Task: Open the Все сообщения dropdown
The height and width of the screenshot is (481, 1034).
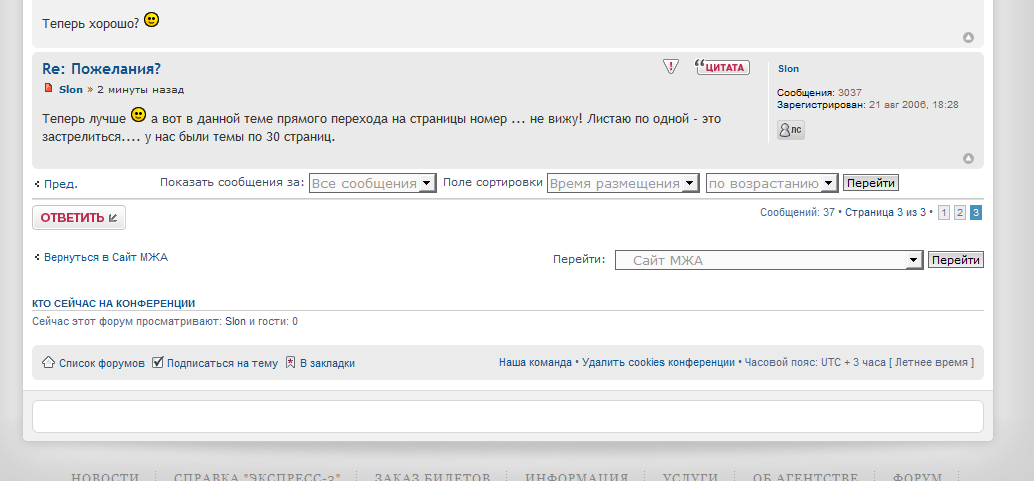Action: [x=372, y=183]
